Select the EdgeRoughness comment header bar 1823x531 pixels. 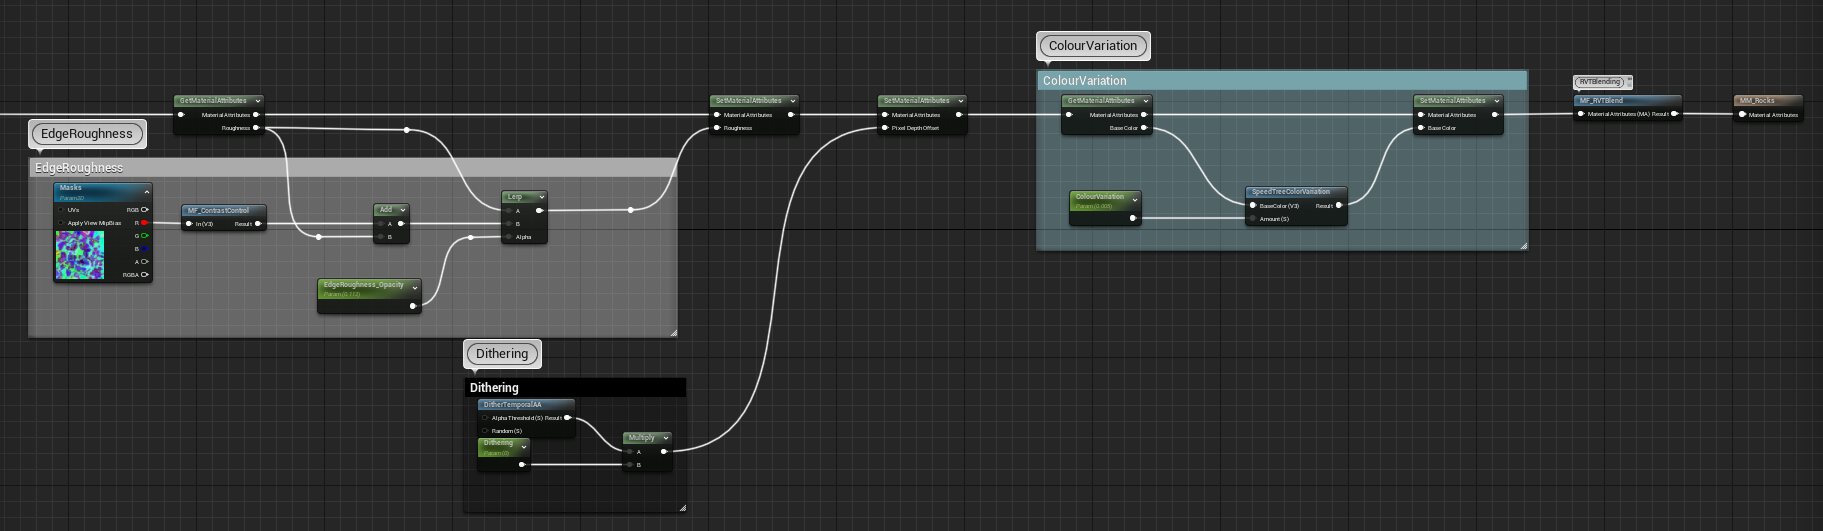coord(352,167)
